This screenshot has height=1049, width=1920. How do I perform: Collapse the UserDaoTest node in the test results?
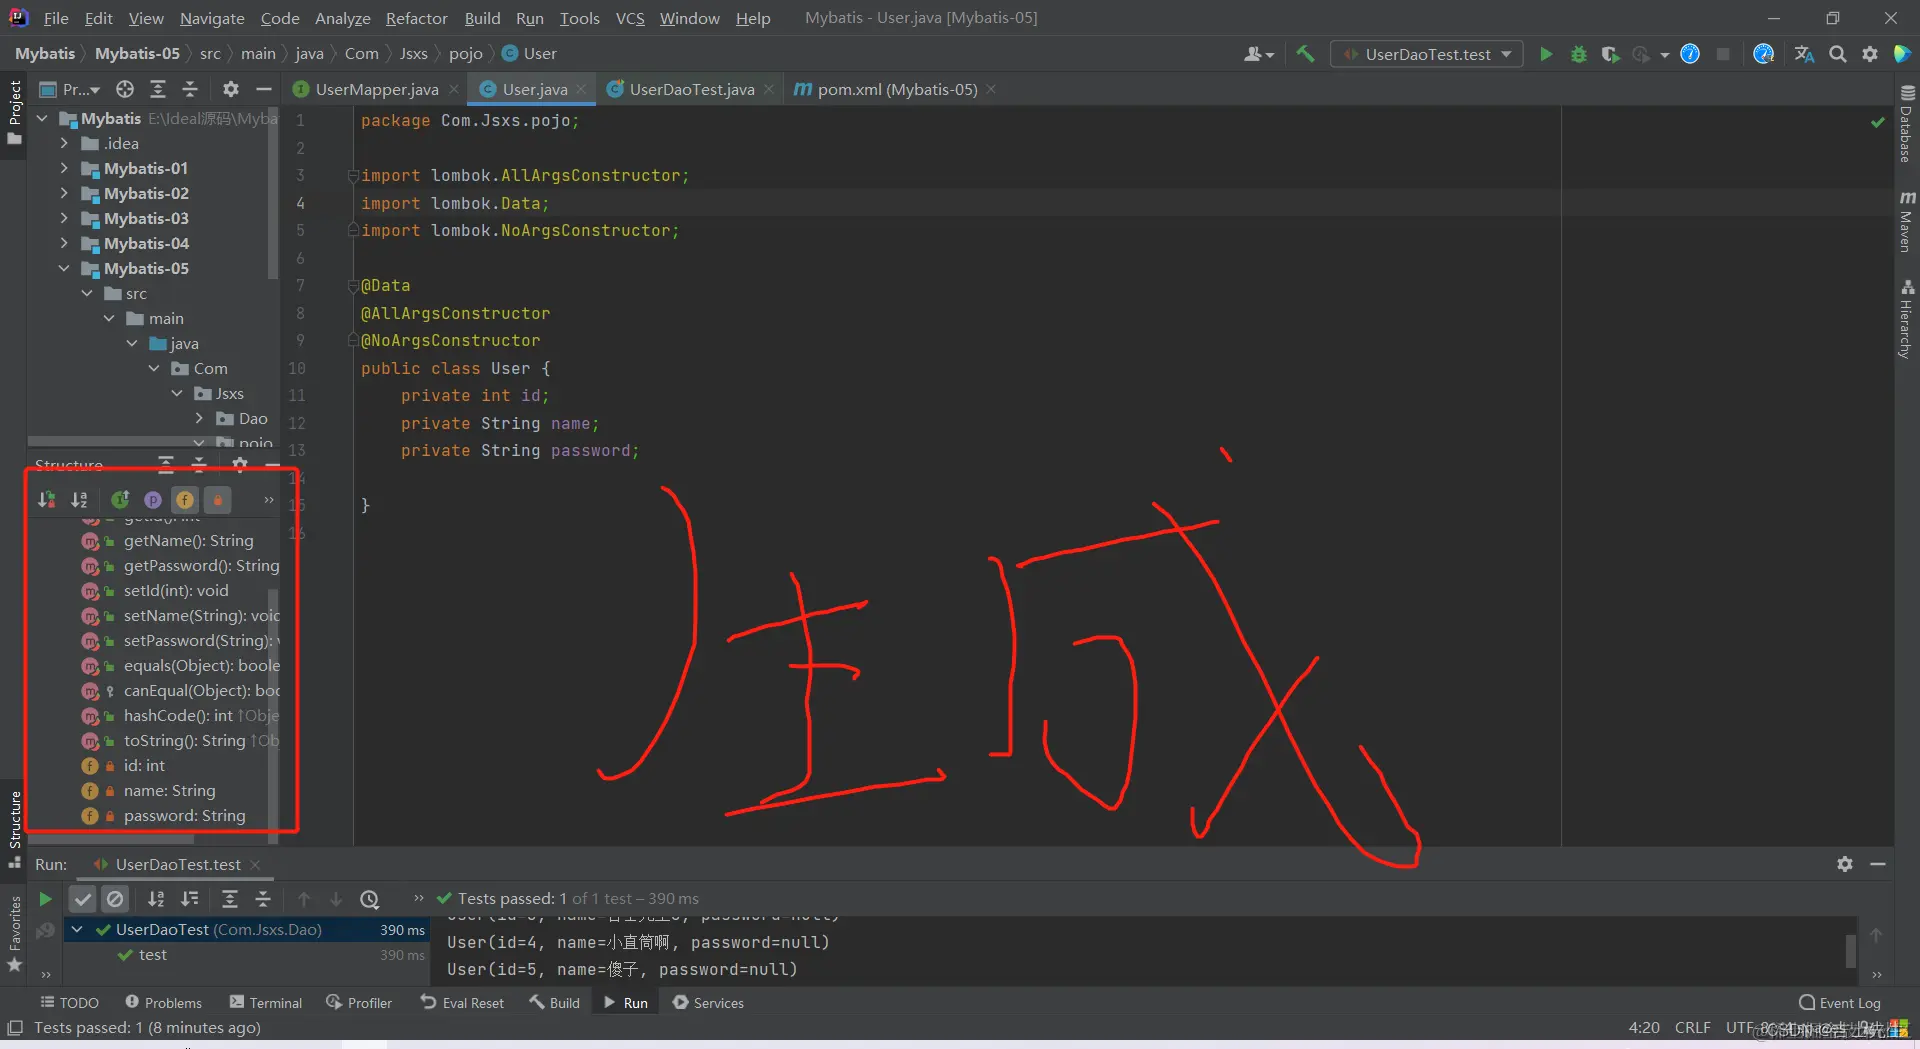(77, 929)
